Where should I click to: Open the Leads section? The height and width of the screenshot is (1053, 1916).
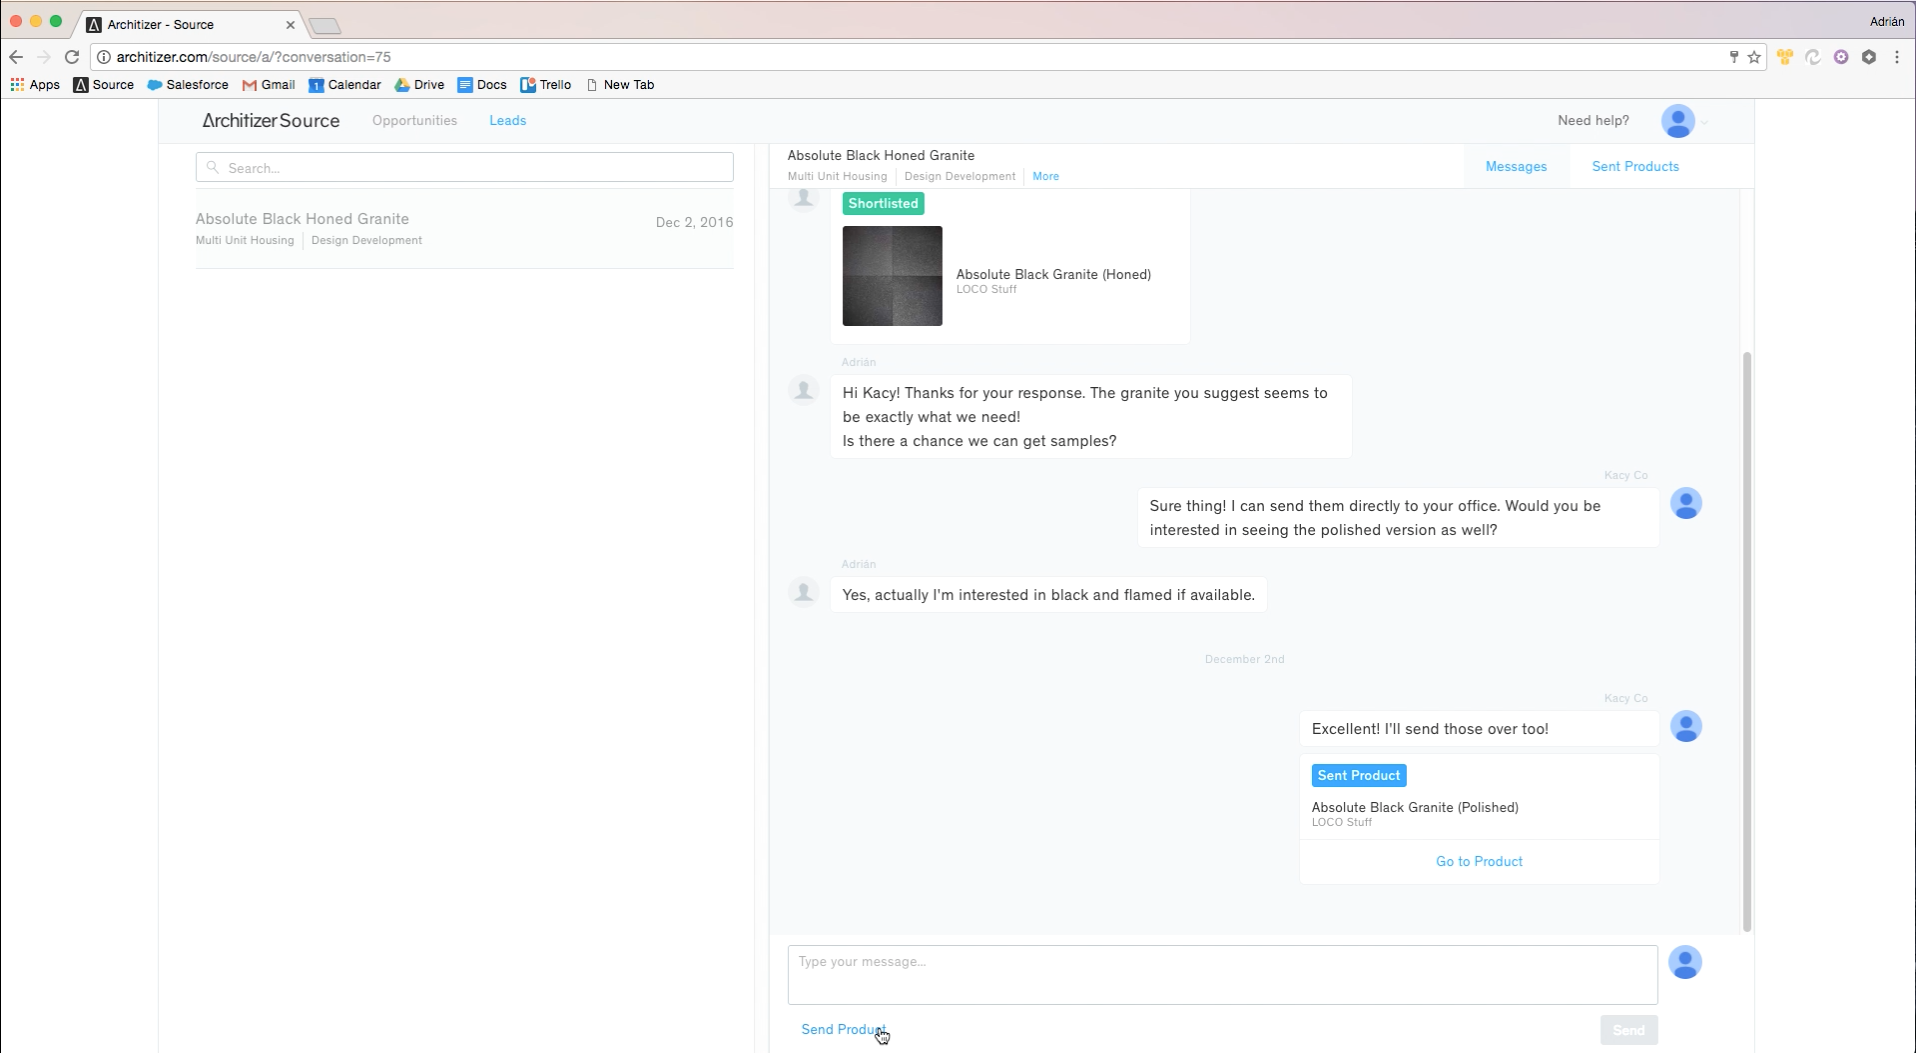(507, 120)
